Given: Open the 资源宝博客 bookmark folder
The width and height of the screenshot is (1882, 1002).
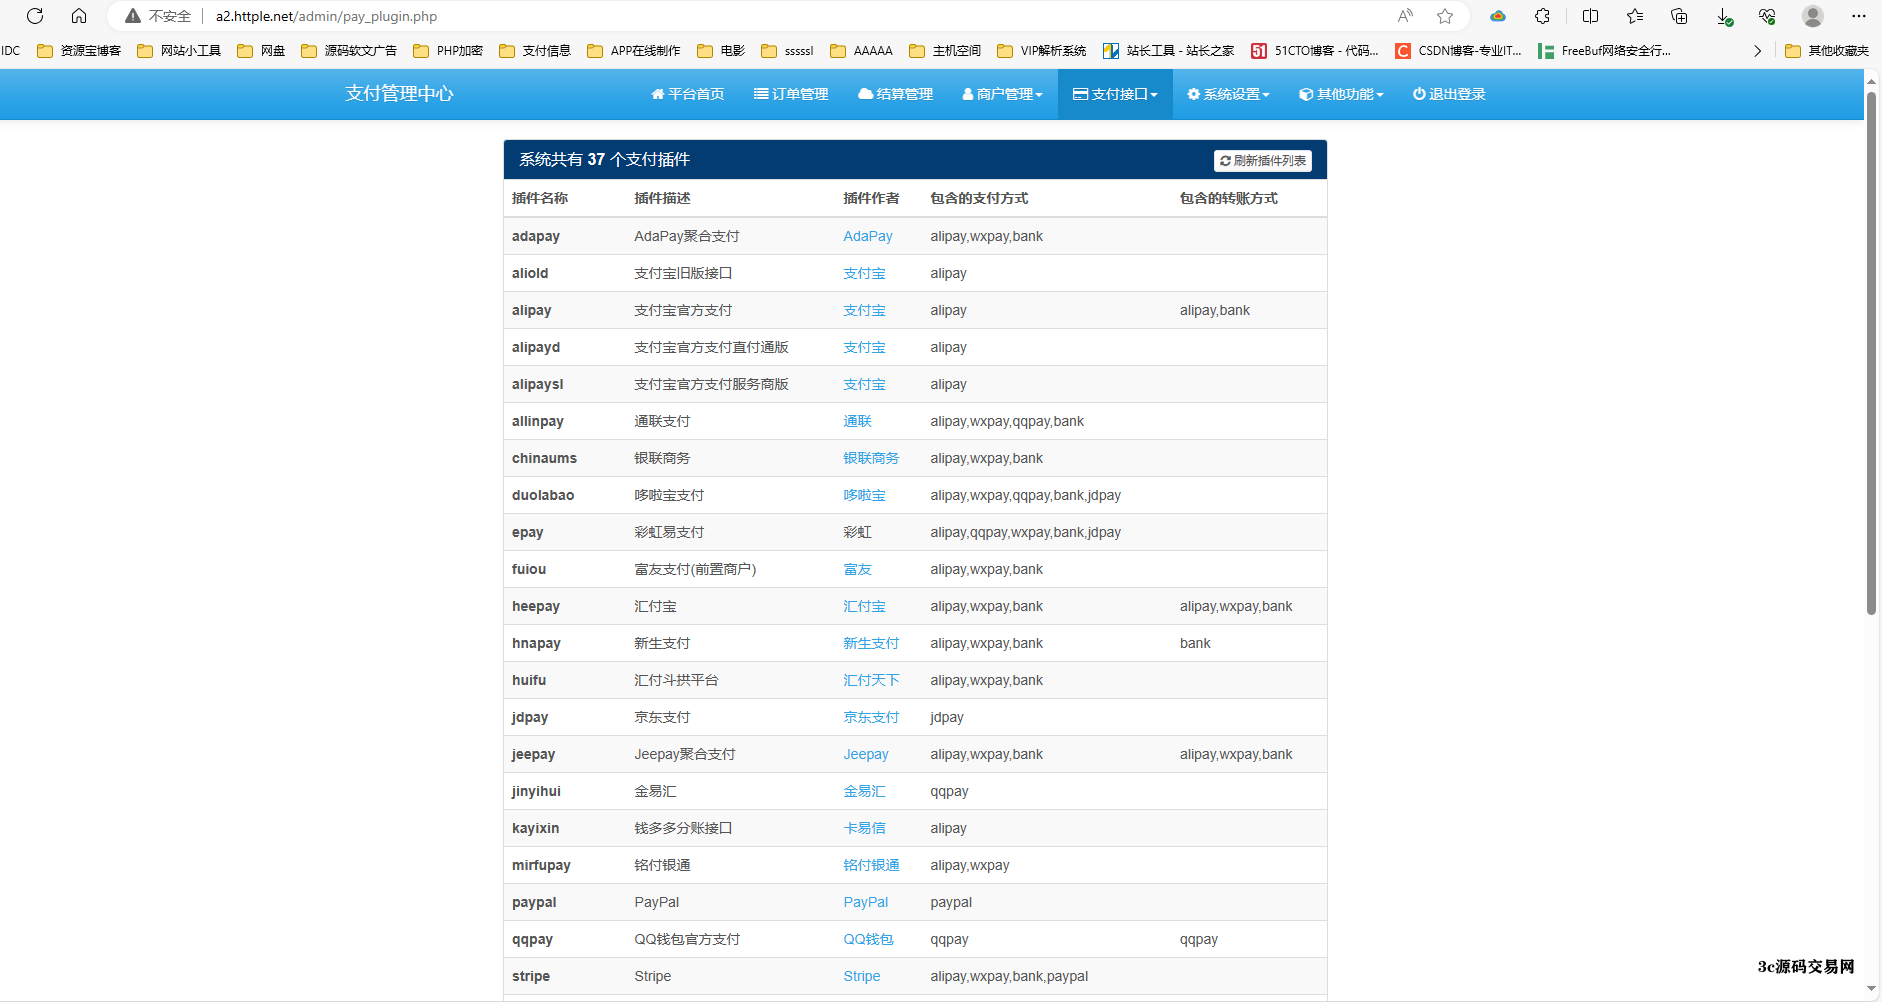Looking at the screenshot, I should [x=79, y=51].
